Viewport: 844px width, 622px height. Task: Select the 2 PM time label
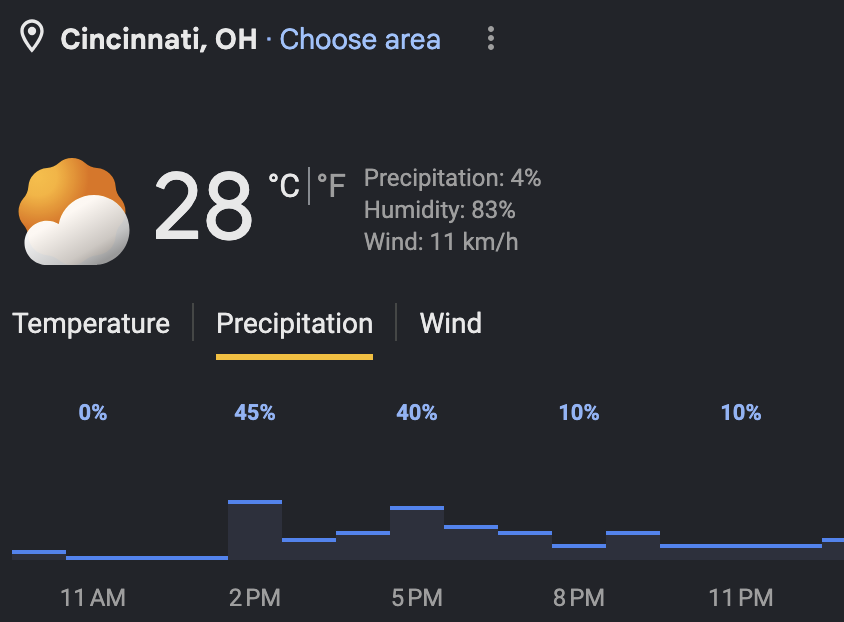pos(255,598)
